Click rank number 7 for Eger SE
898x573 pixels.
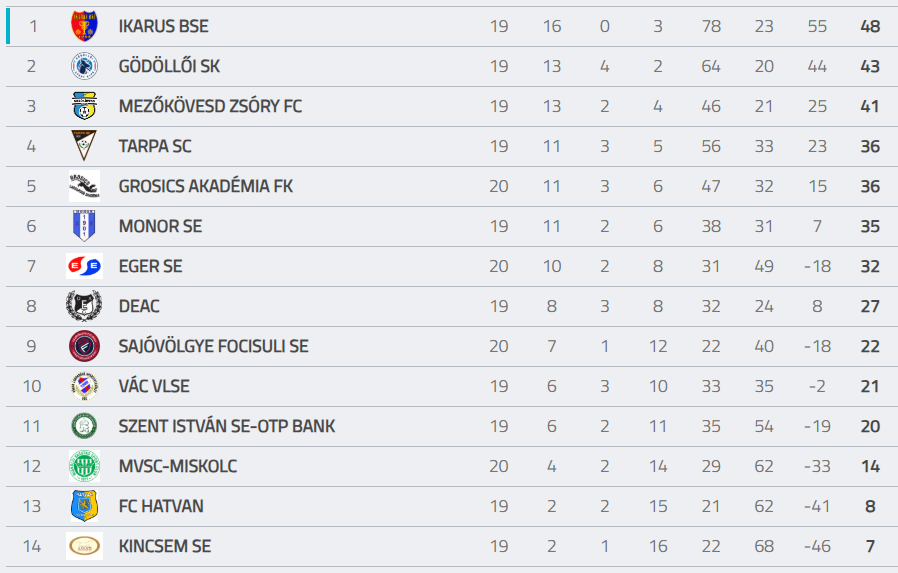[32, 266]
